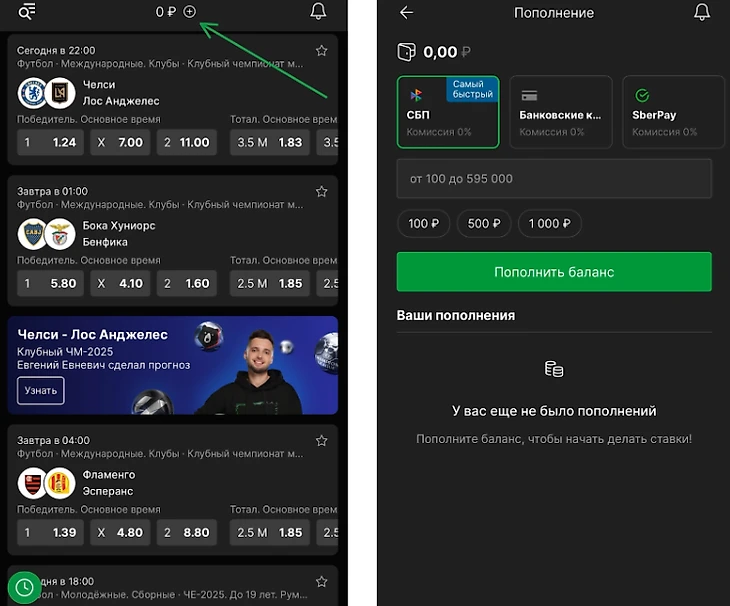Click the deposit amount input field
The height and width of the screenshot is (606, 730).
pos(554,179)
